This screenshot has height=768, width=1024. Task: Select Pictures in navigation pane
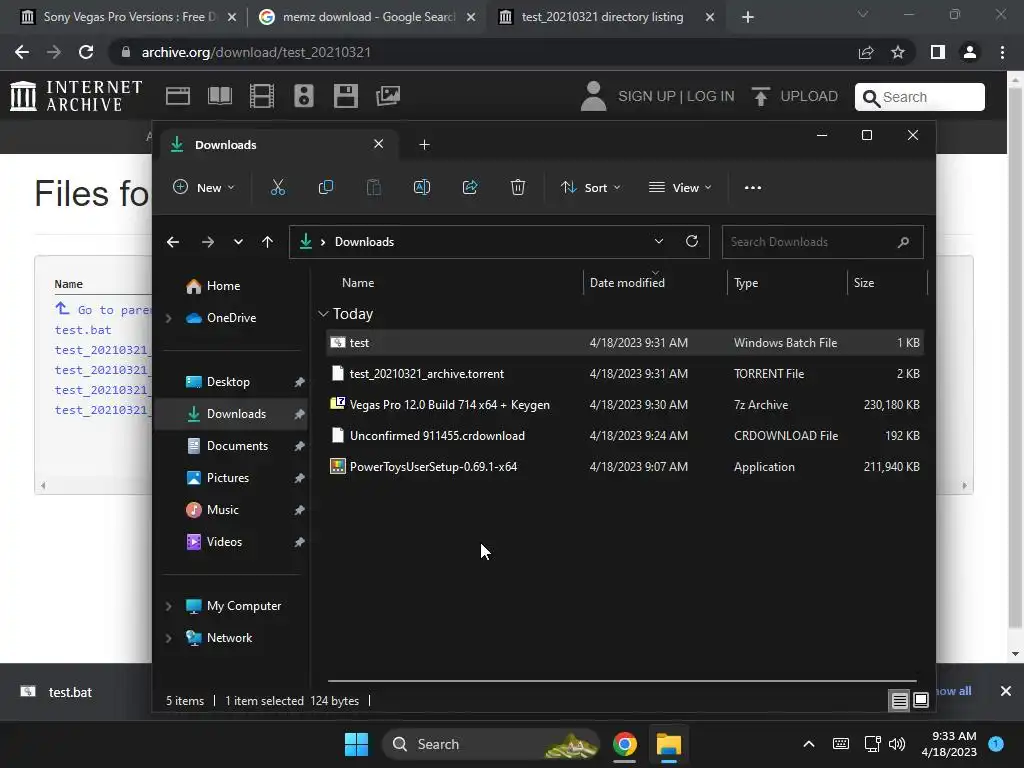[x=227, y=478]
